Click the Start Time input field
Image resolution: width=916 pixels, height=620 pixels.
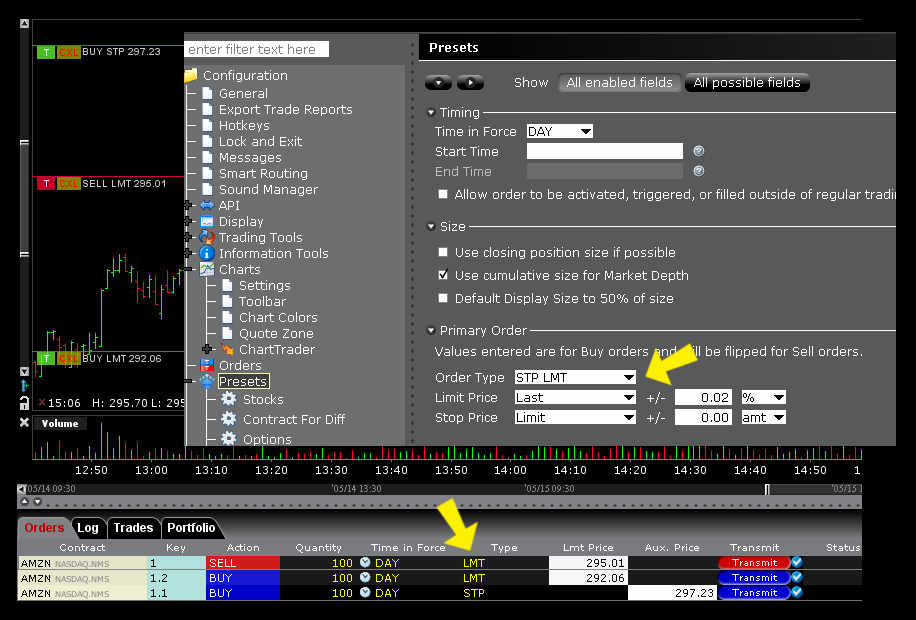pos(605,151)
